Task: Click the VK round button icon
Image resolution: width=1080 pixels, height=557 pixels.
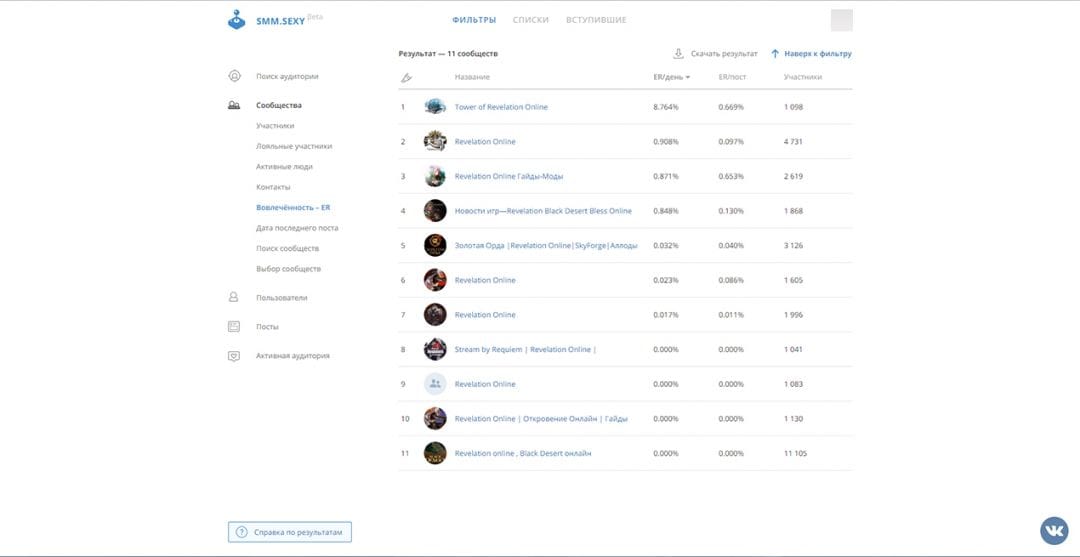Action: (x=1054, y=531)
